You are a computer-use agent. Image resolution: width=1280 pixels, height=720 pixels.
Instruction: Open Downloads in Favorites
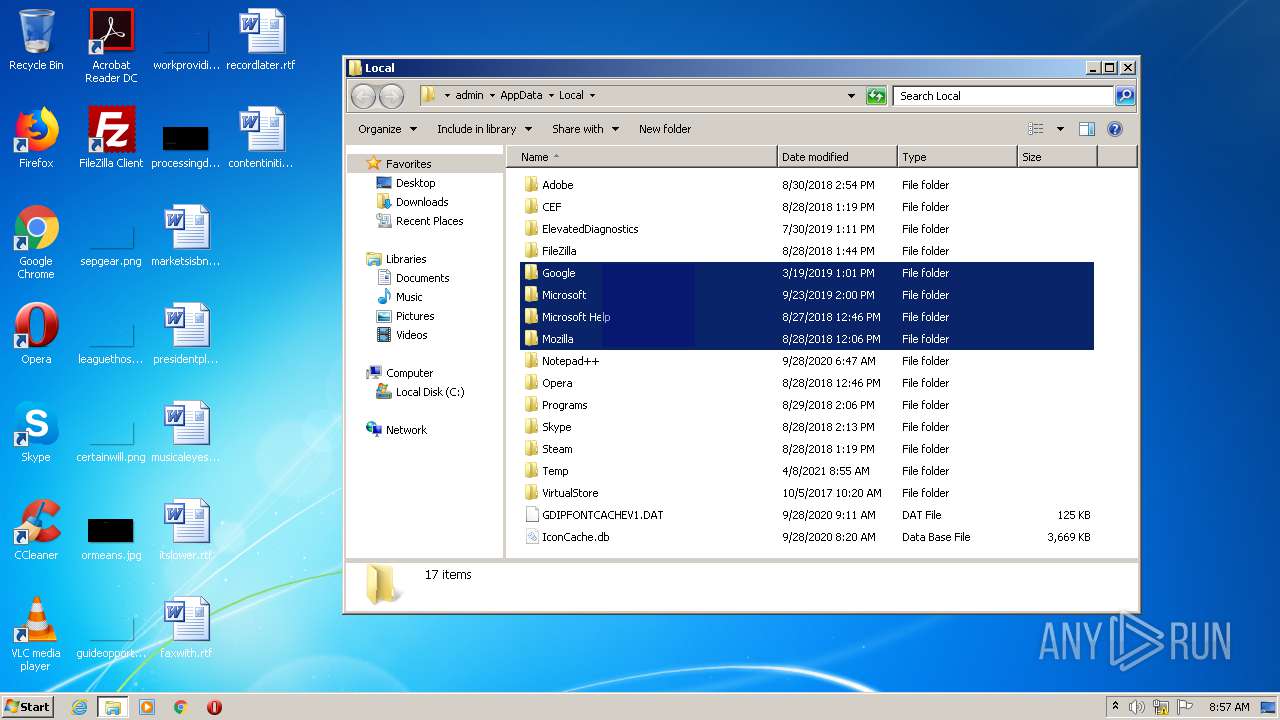[421, 202]
